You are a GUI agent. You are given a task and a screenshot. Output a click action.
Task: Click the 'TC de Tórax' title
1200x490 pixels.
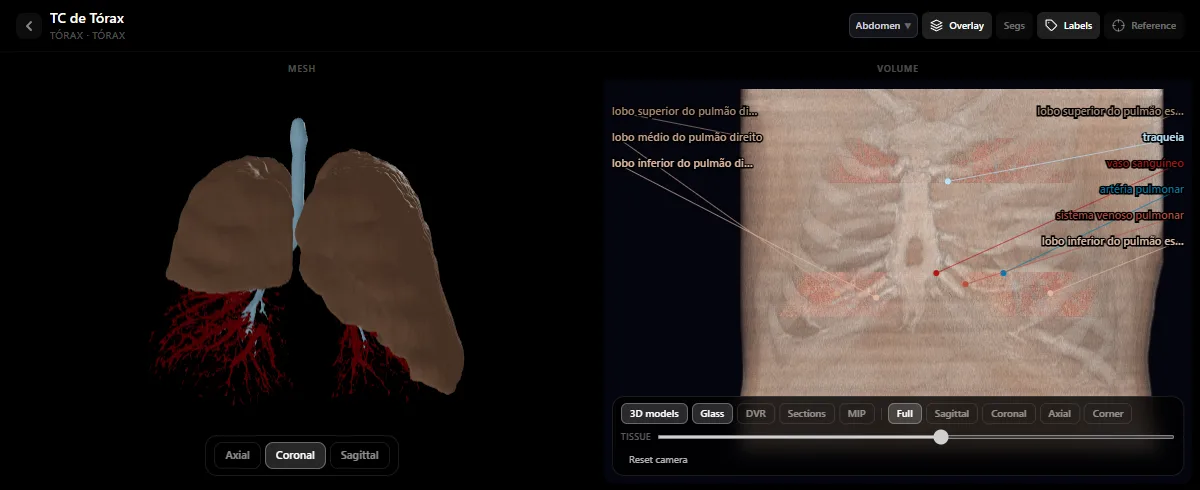click(87, 18)
